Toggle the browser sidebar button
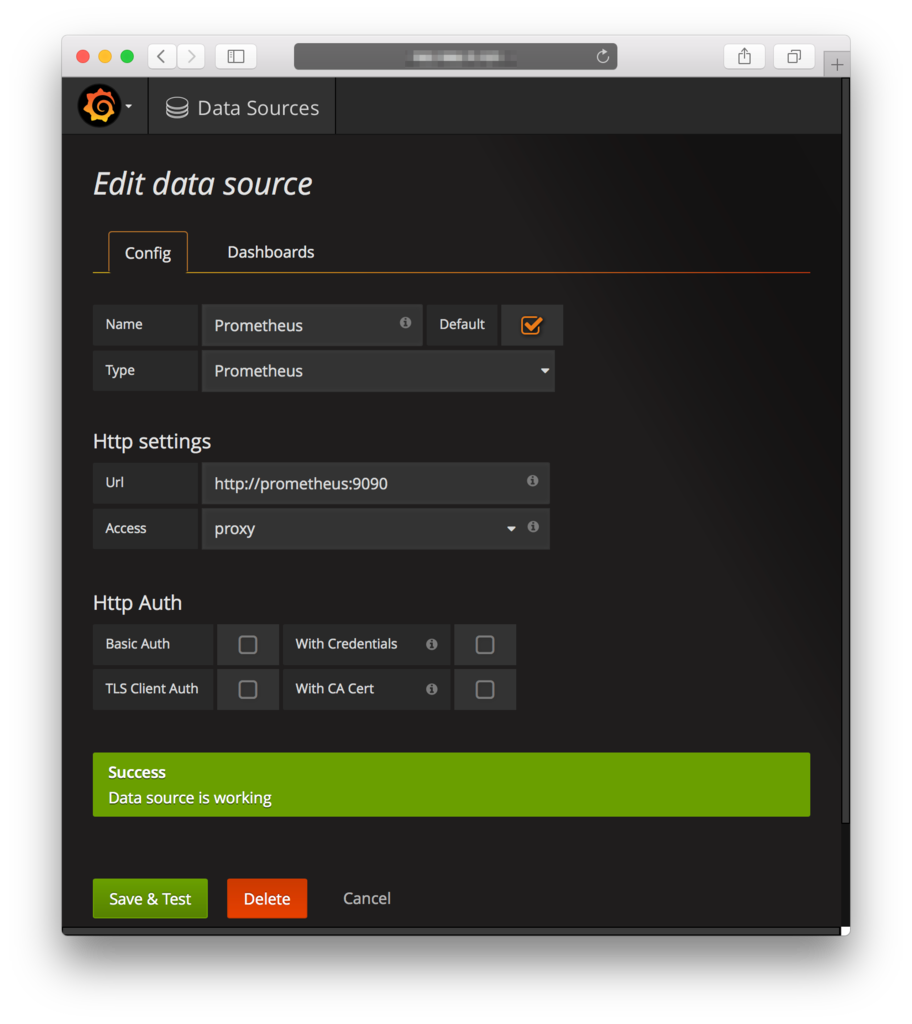912x1024 pixels. (x=236, y=57)
